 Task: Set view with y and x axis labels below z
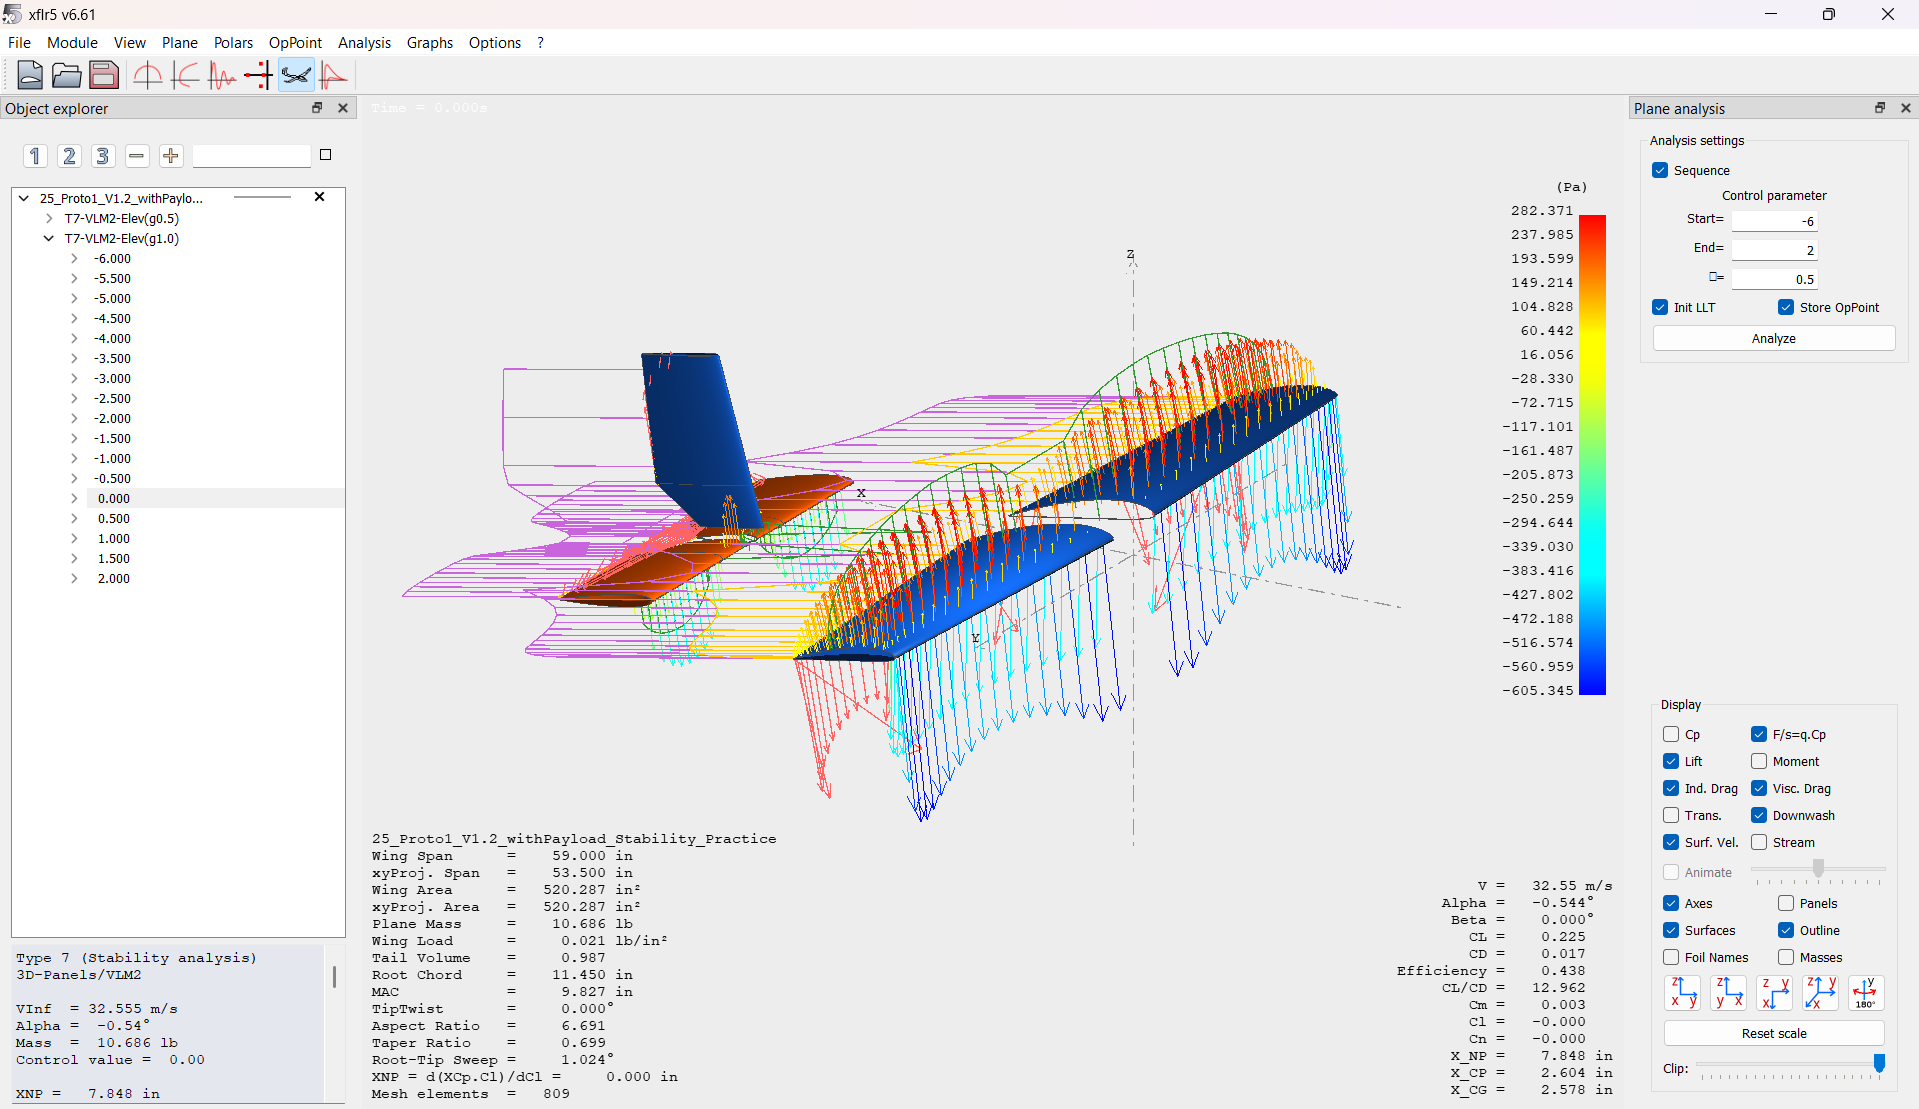click(x=1728, y=993)
